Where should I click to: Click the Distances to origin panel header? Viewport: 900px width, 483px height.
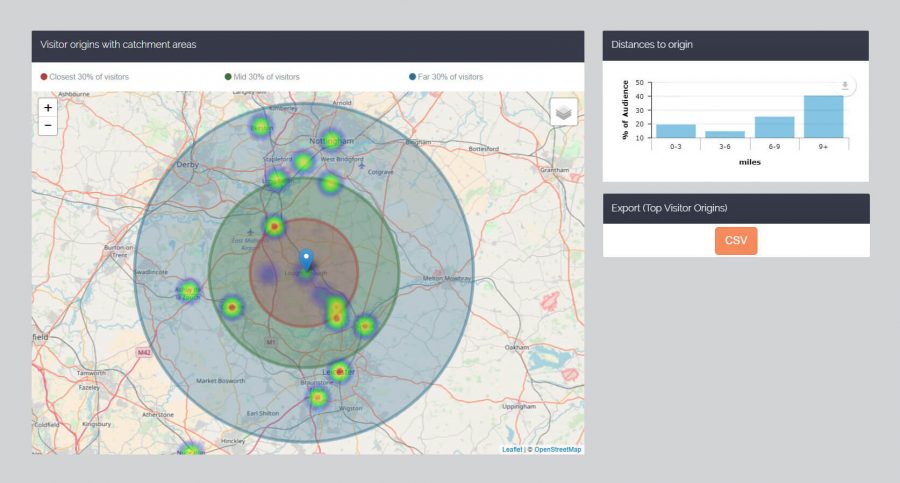pos(652,45)
